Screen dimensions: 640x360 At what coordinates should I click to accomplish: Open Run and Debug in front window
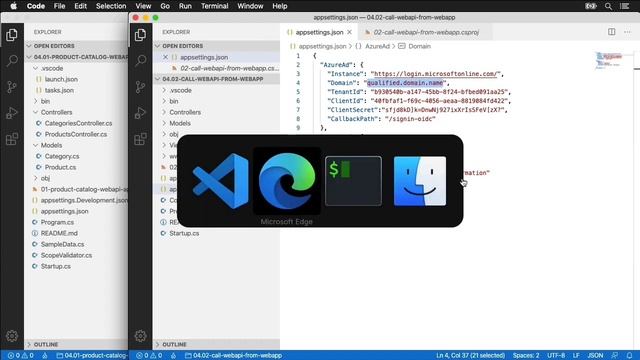point(140,113)
